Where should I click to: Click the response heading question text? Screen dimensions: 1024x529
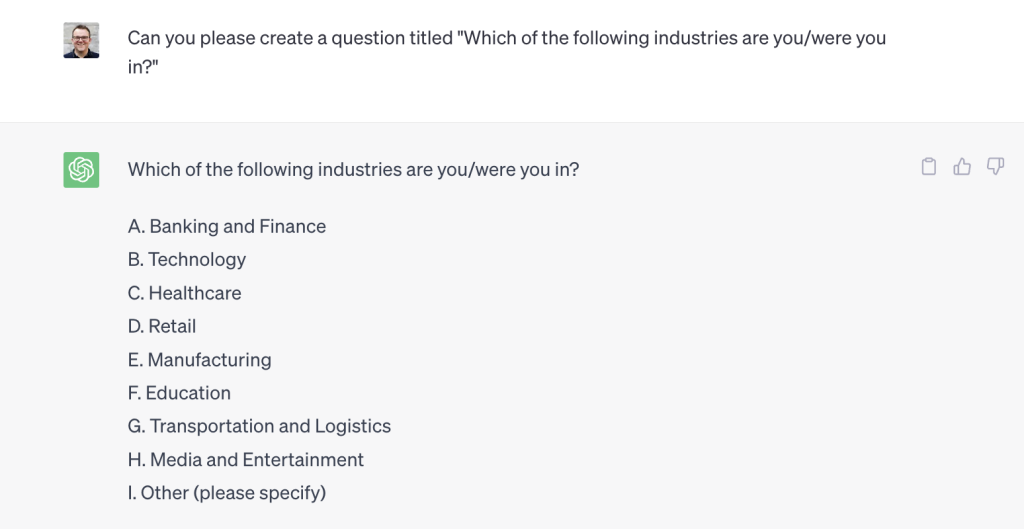[353, 170]
